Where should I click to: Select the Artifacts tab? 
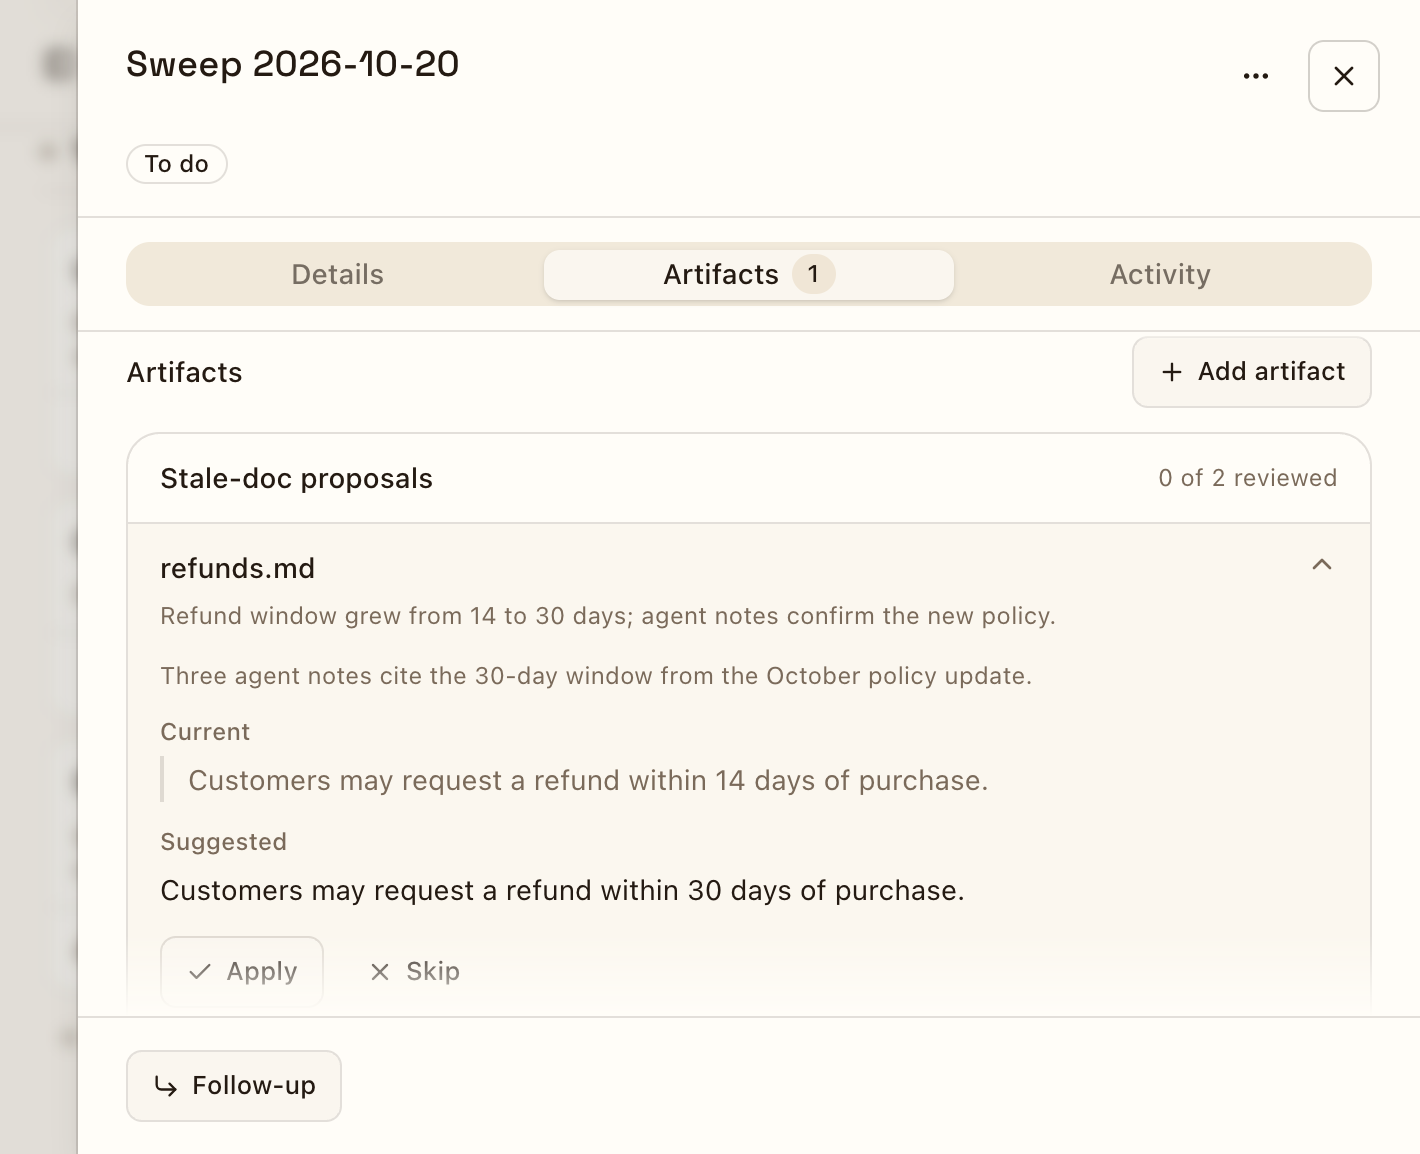(749, 275)
